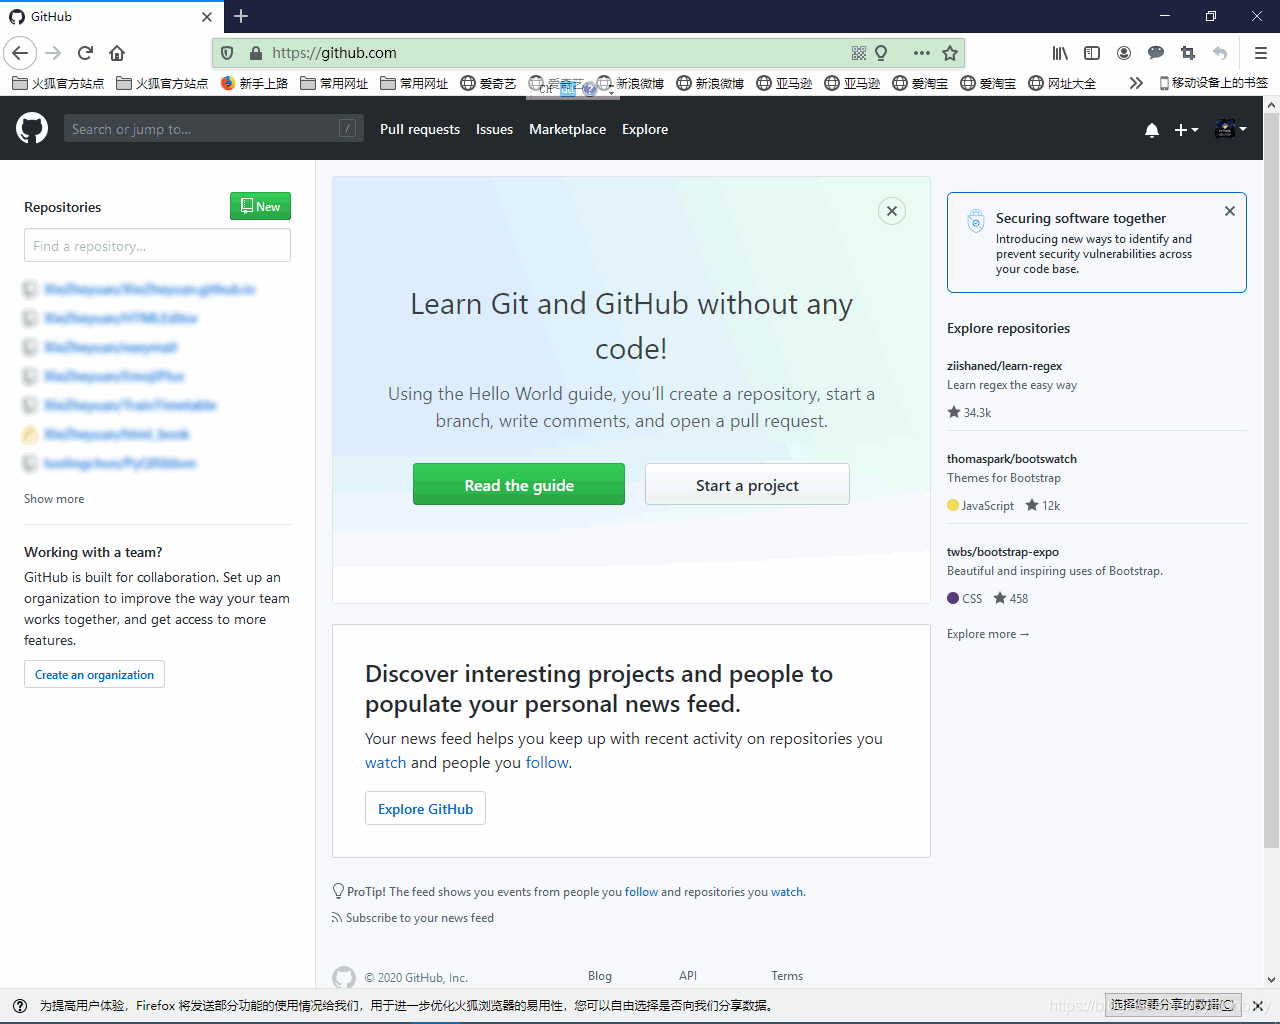
Task: Open the Blog footer link
Action: coord(600,976)
